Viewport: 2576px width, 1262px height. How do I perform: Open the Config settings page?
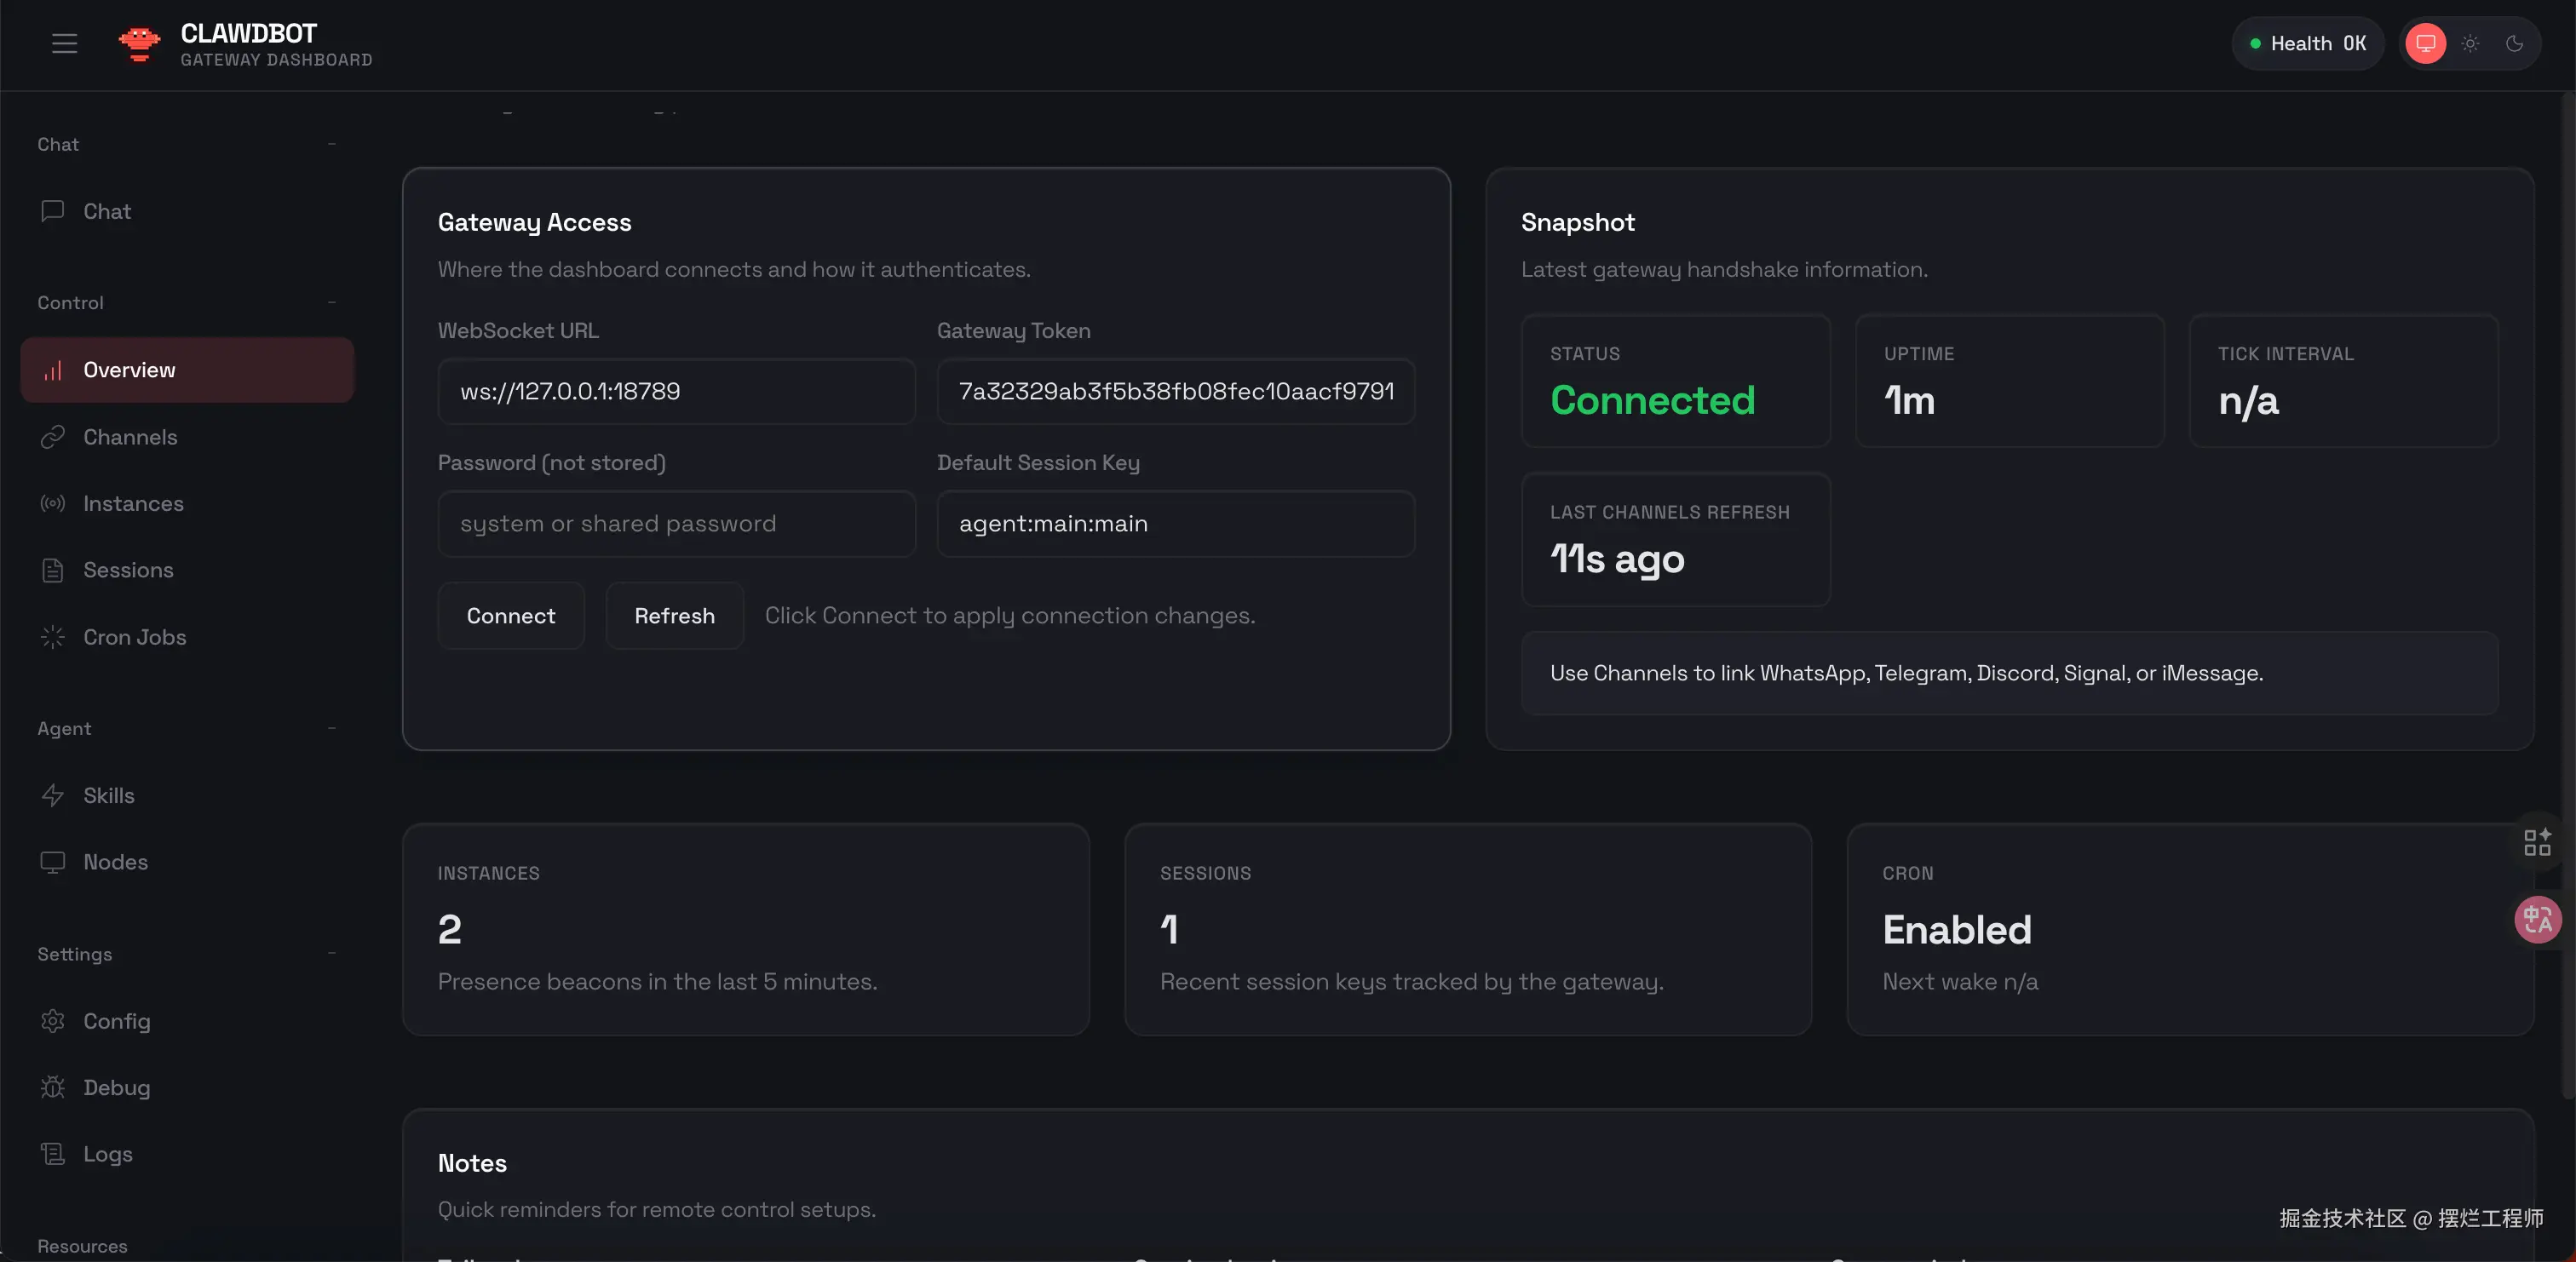tap(117, 1021)
